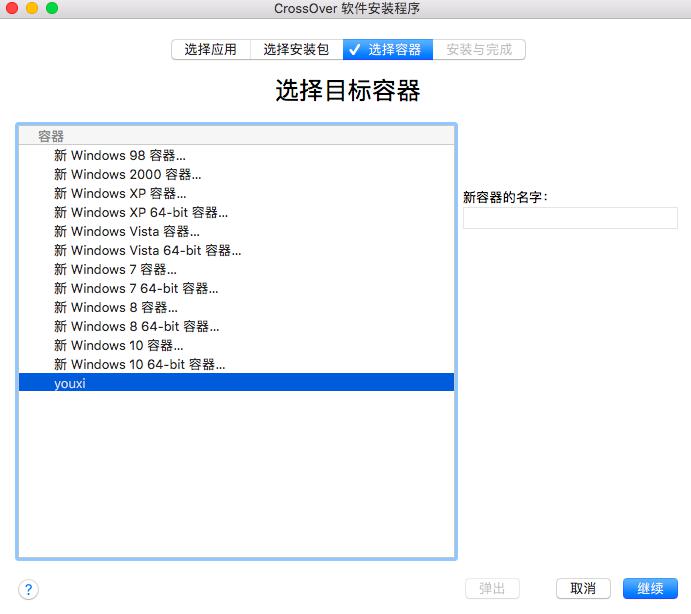The height and width of the screenshot is (614, 691).
Task: Click the 取消 button
Action: pos(583,588)
